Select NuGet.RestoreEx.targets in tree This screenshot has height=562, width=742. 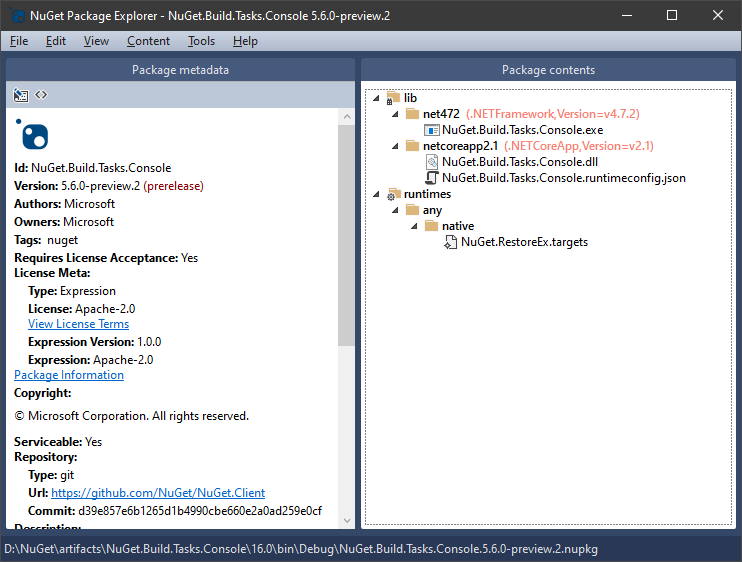point(524,242)
